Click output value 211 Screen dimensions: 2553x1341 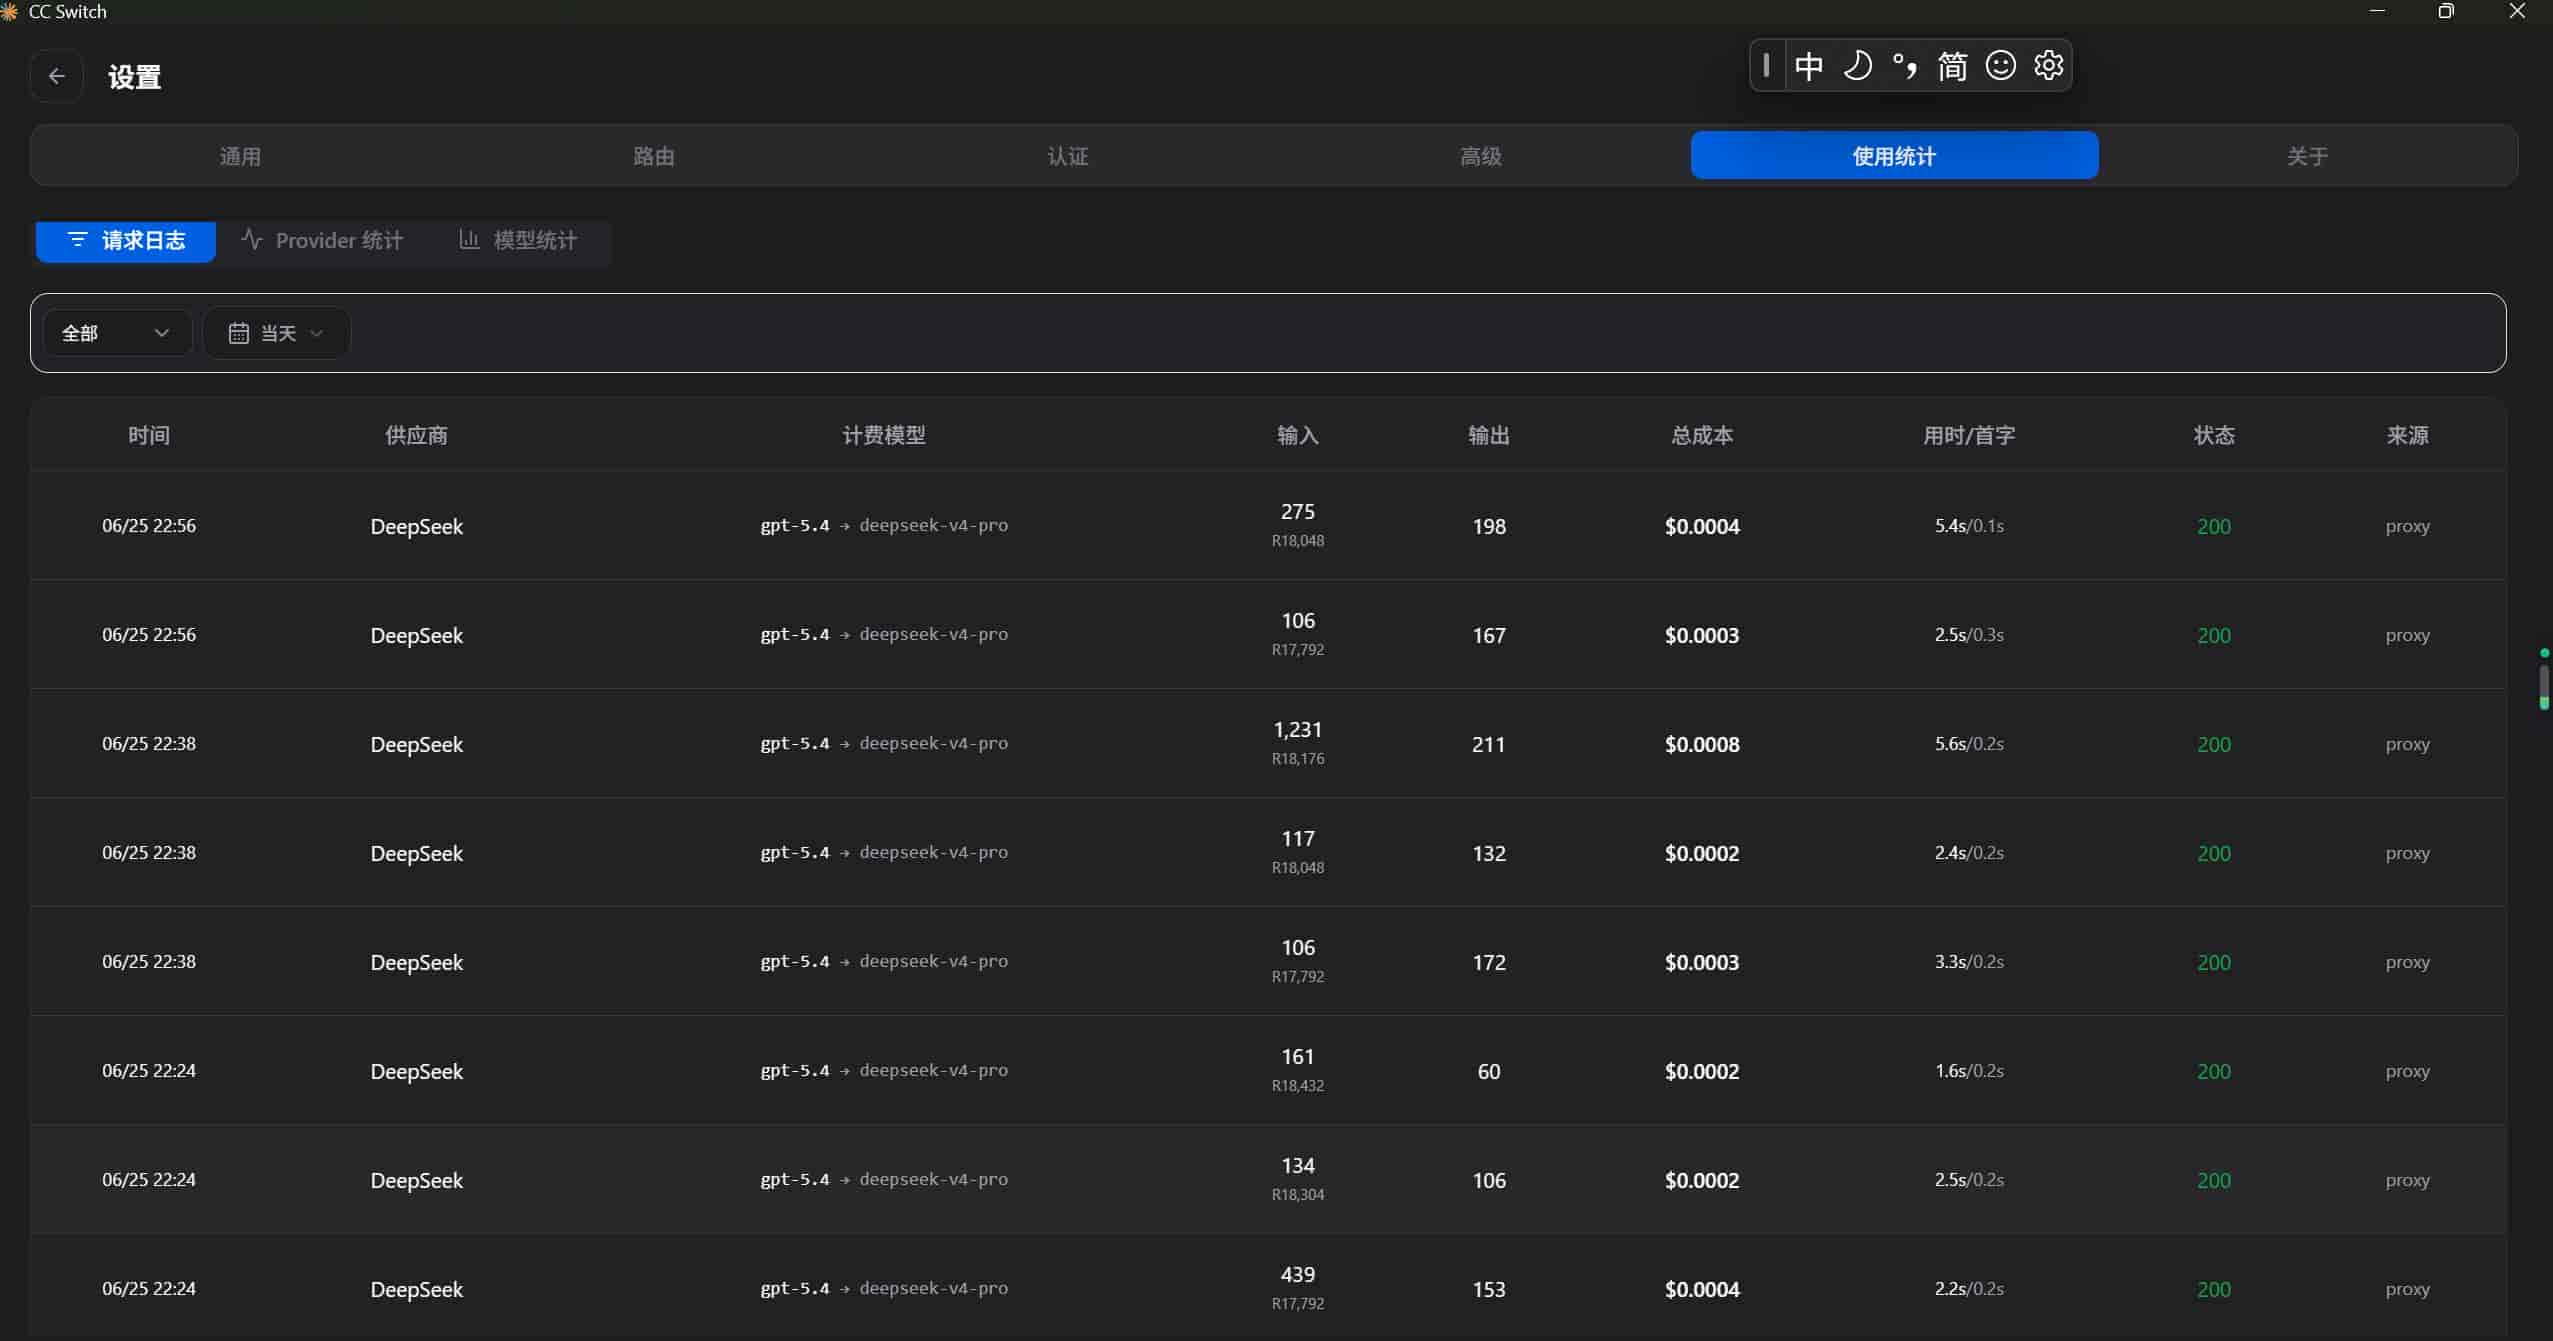[1489, 745]
